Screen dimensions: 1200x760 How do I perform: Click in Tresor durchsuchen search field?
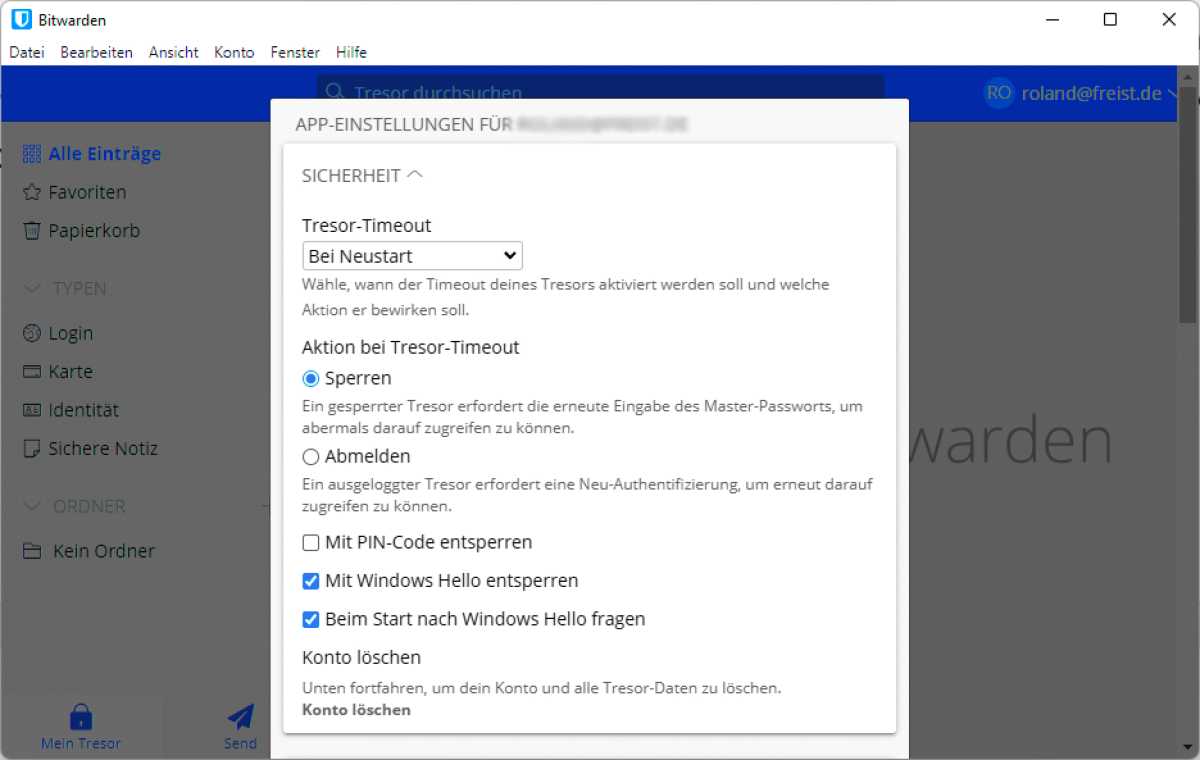point(600,92)
